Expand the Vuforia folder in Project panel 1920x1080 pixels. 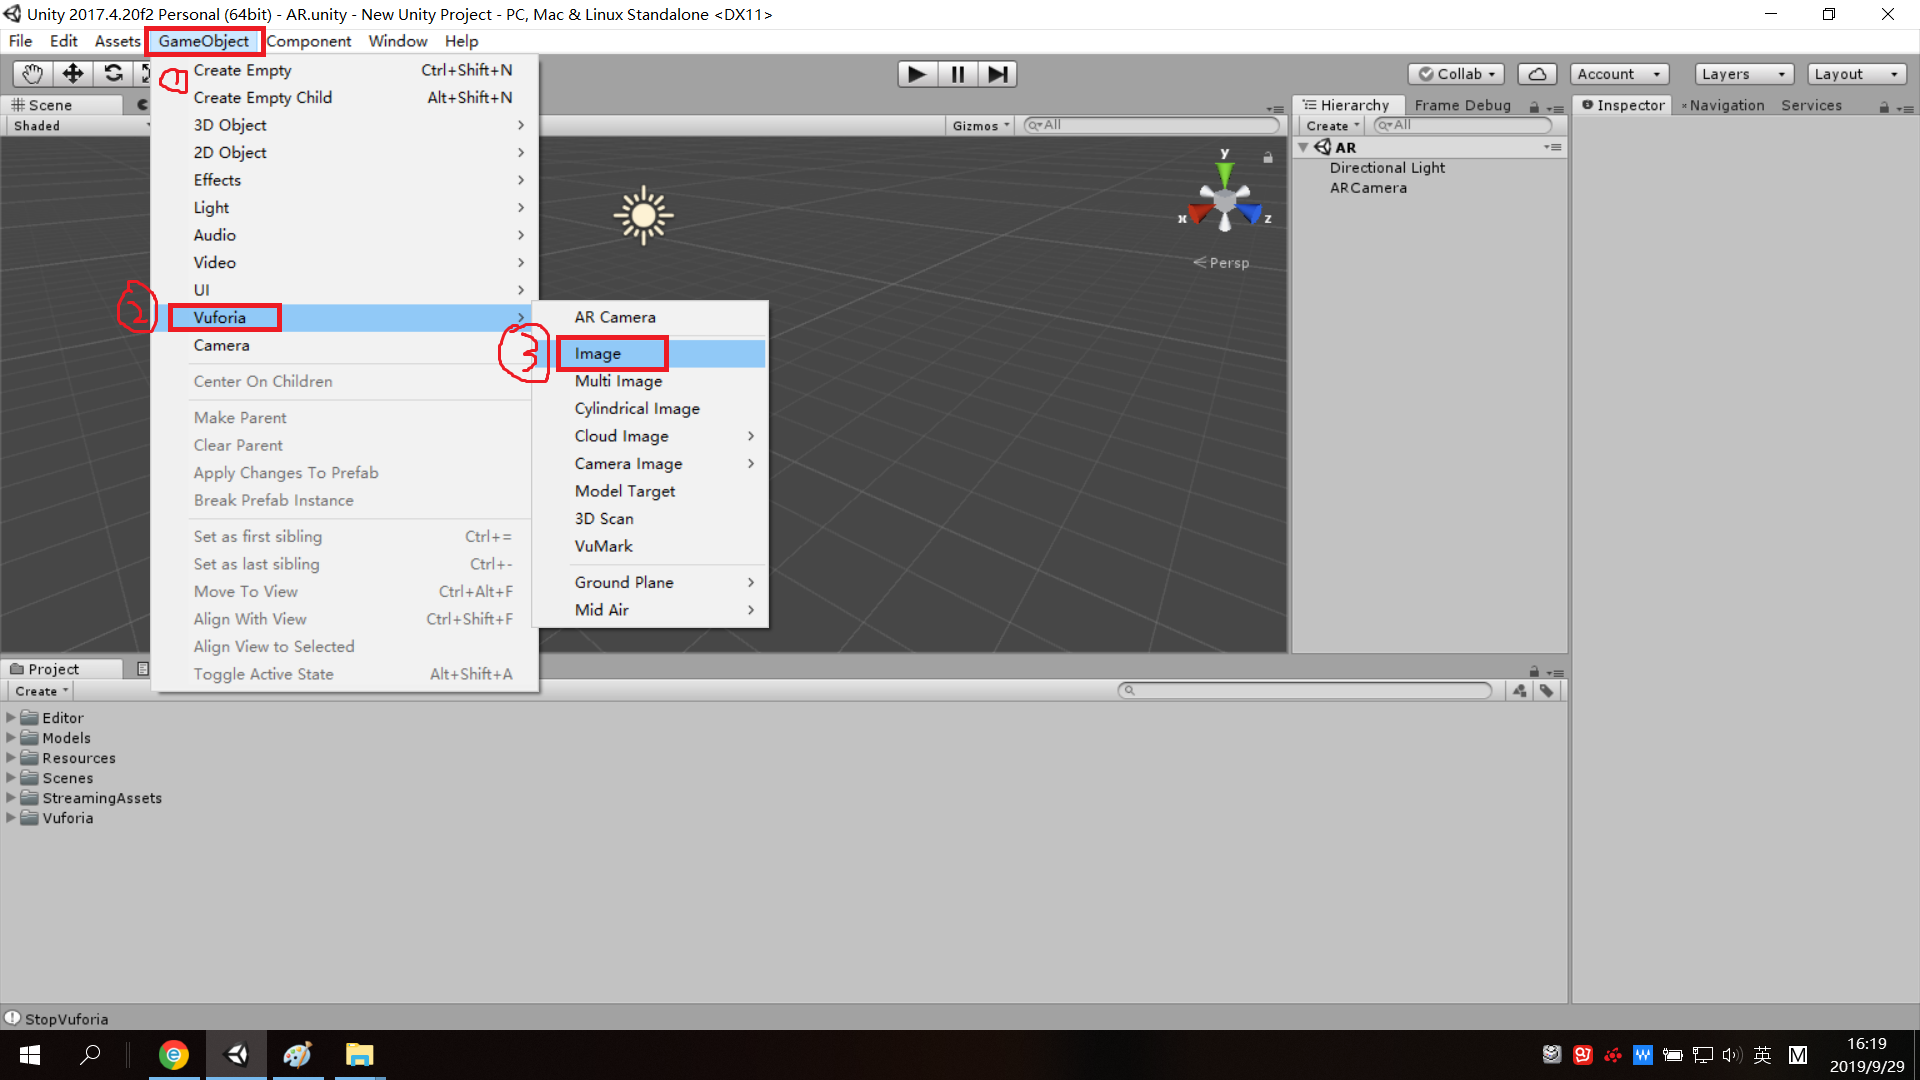pyautogui.click(x=10, y=817)
